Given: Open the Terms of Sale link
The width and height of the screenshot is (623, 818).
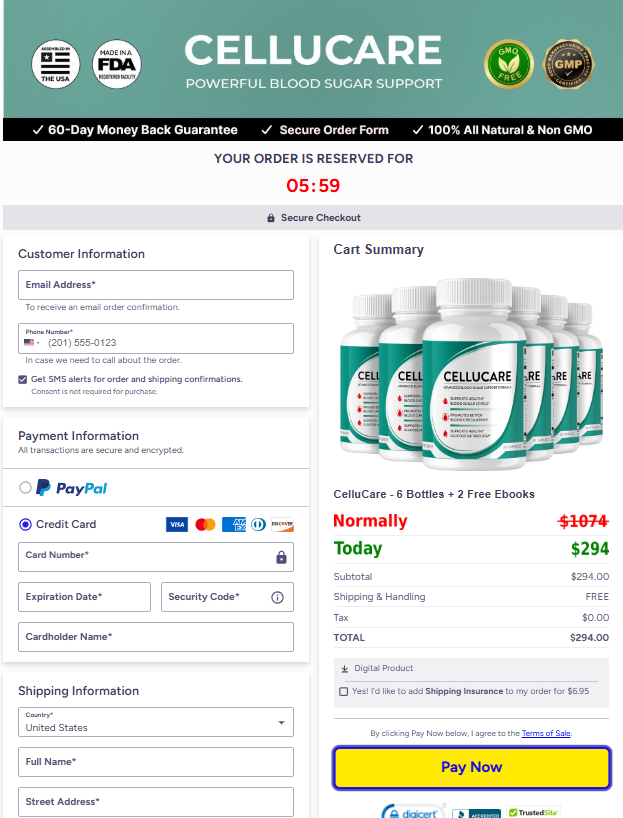Looking at the screenshot, I should pyautogui.click(x=546, y=733).
